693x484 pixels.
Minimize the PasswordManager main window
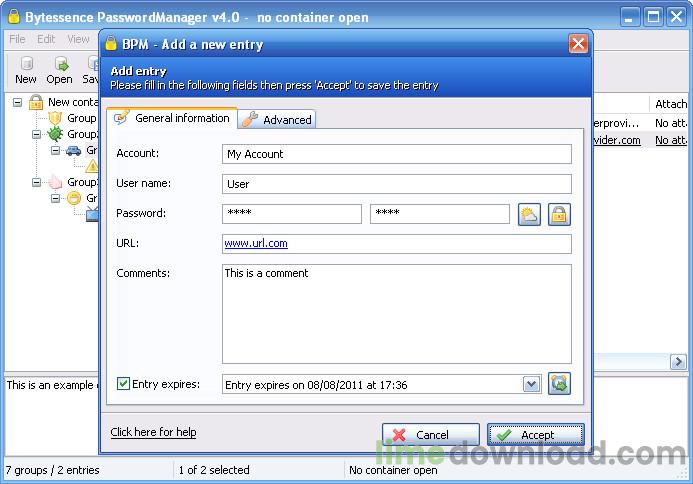pos(629,17)
